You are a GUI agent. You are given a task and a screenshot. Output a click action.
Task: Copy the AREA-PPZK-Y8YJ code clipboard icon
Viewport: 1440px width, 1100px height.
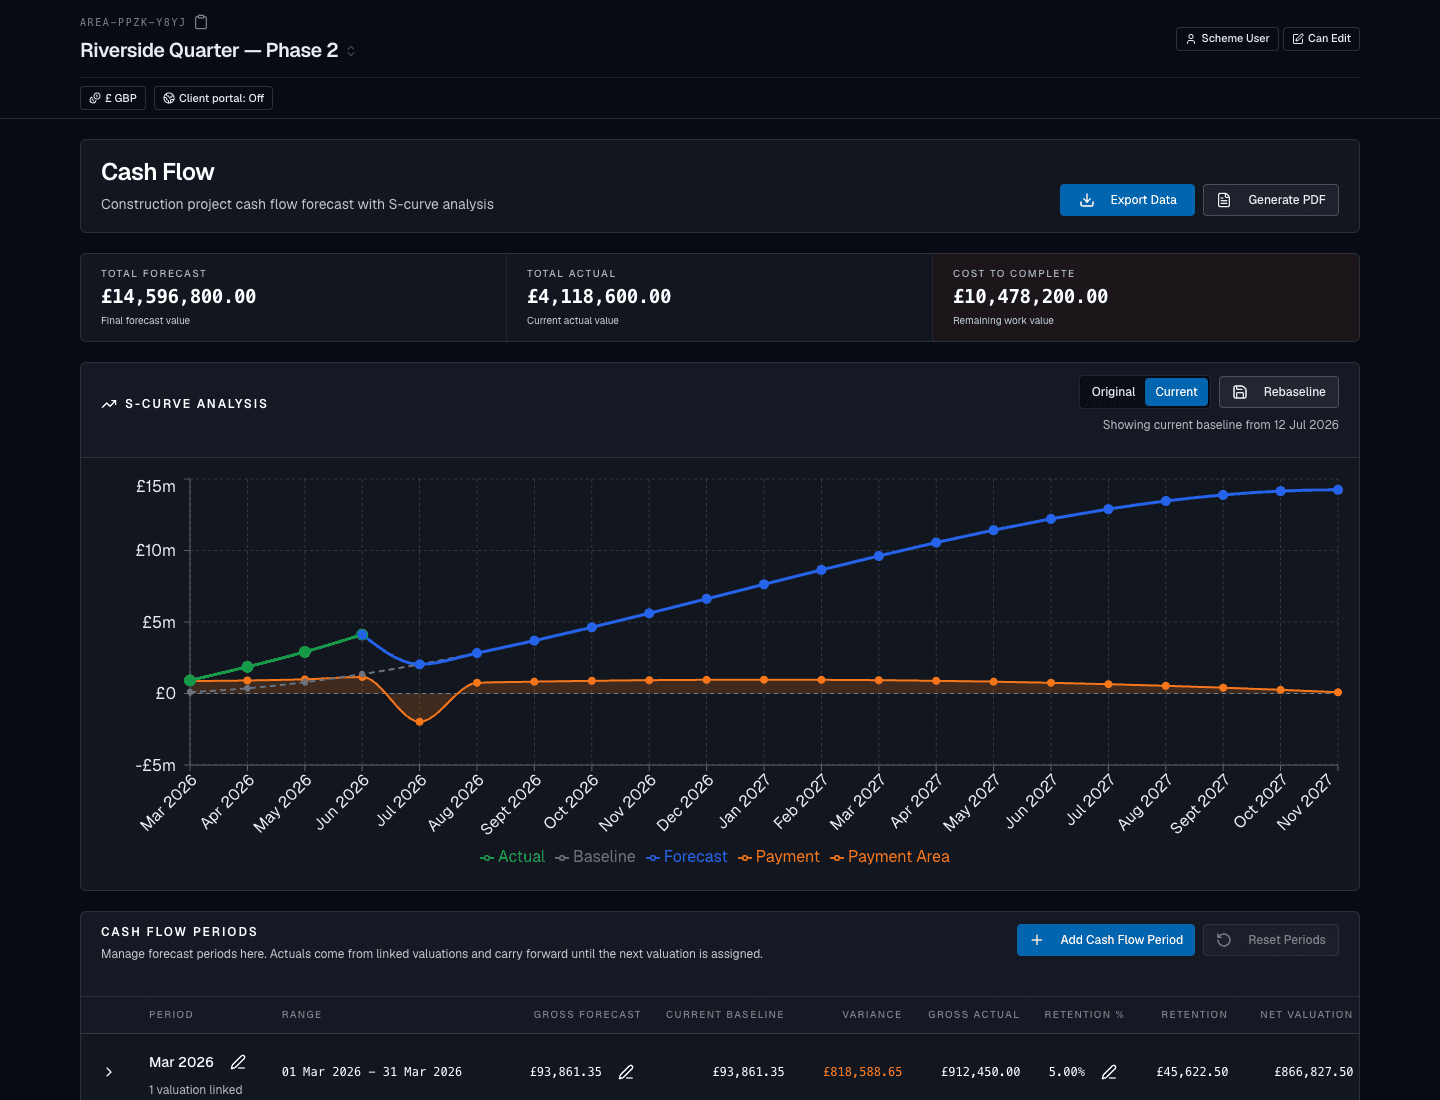coord(201,22)
